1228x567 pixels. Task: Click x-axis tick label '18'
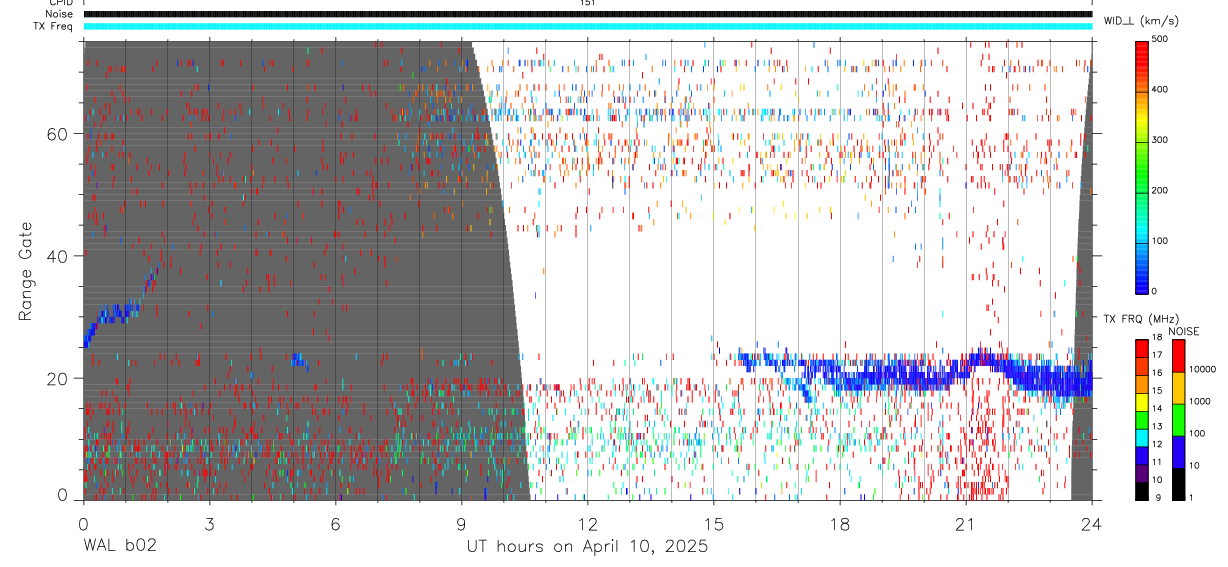840,524
